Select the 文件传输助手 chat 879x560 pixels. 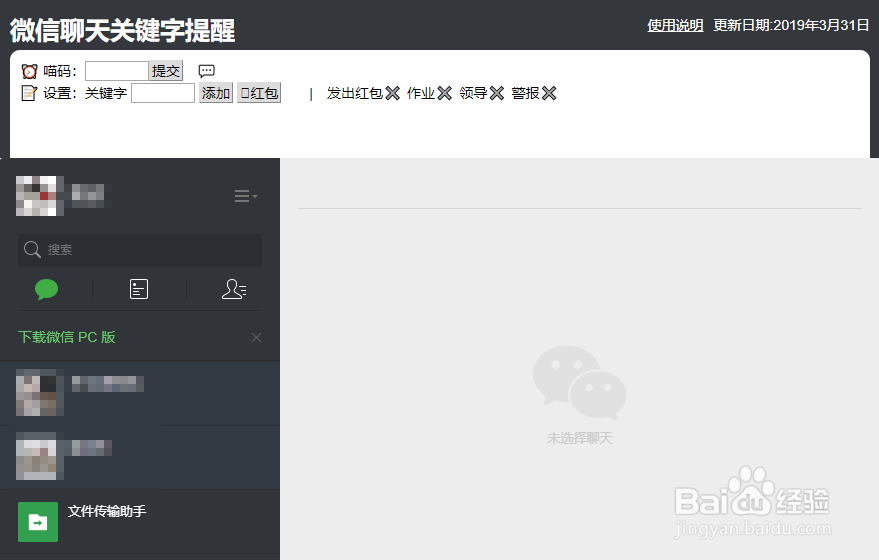coord(140,522)
